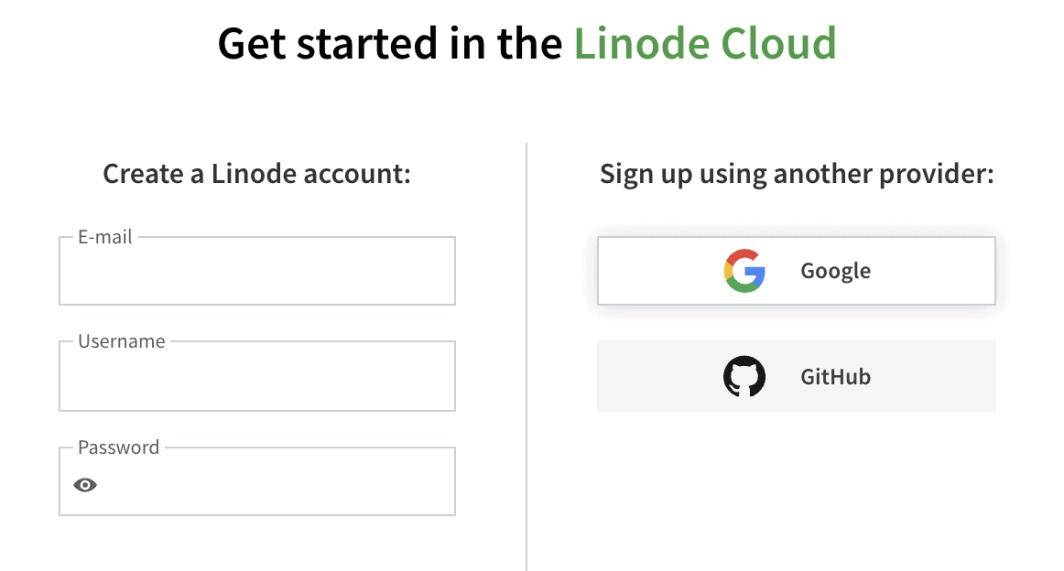The height and width of the screenshot is (571, 1064).
Task: Click the Username field label
Action: point(121,341)
